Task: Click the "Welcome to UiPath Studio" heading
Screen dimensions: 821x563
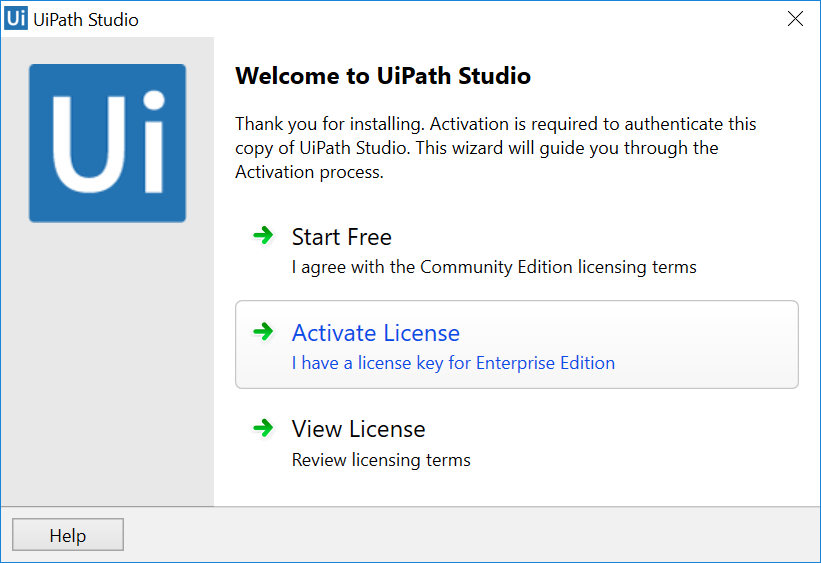Action: 383,76
